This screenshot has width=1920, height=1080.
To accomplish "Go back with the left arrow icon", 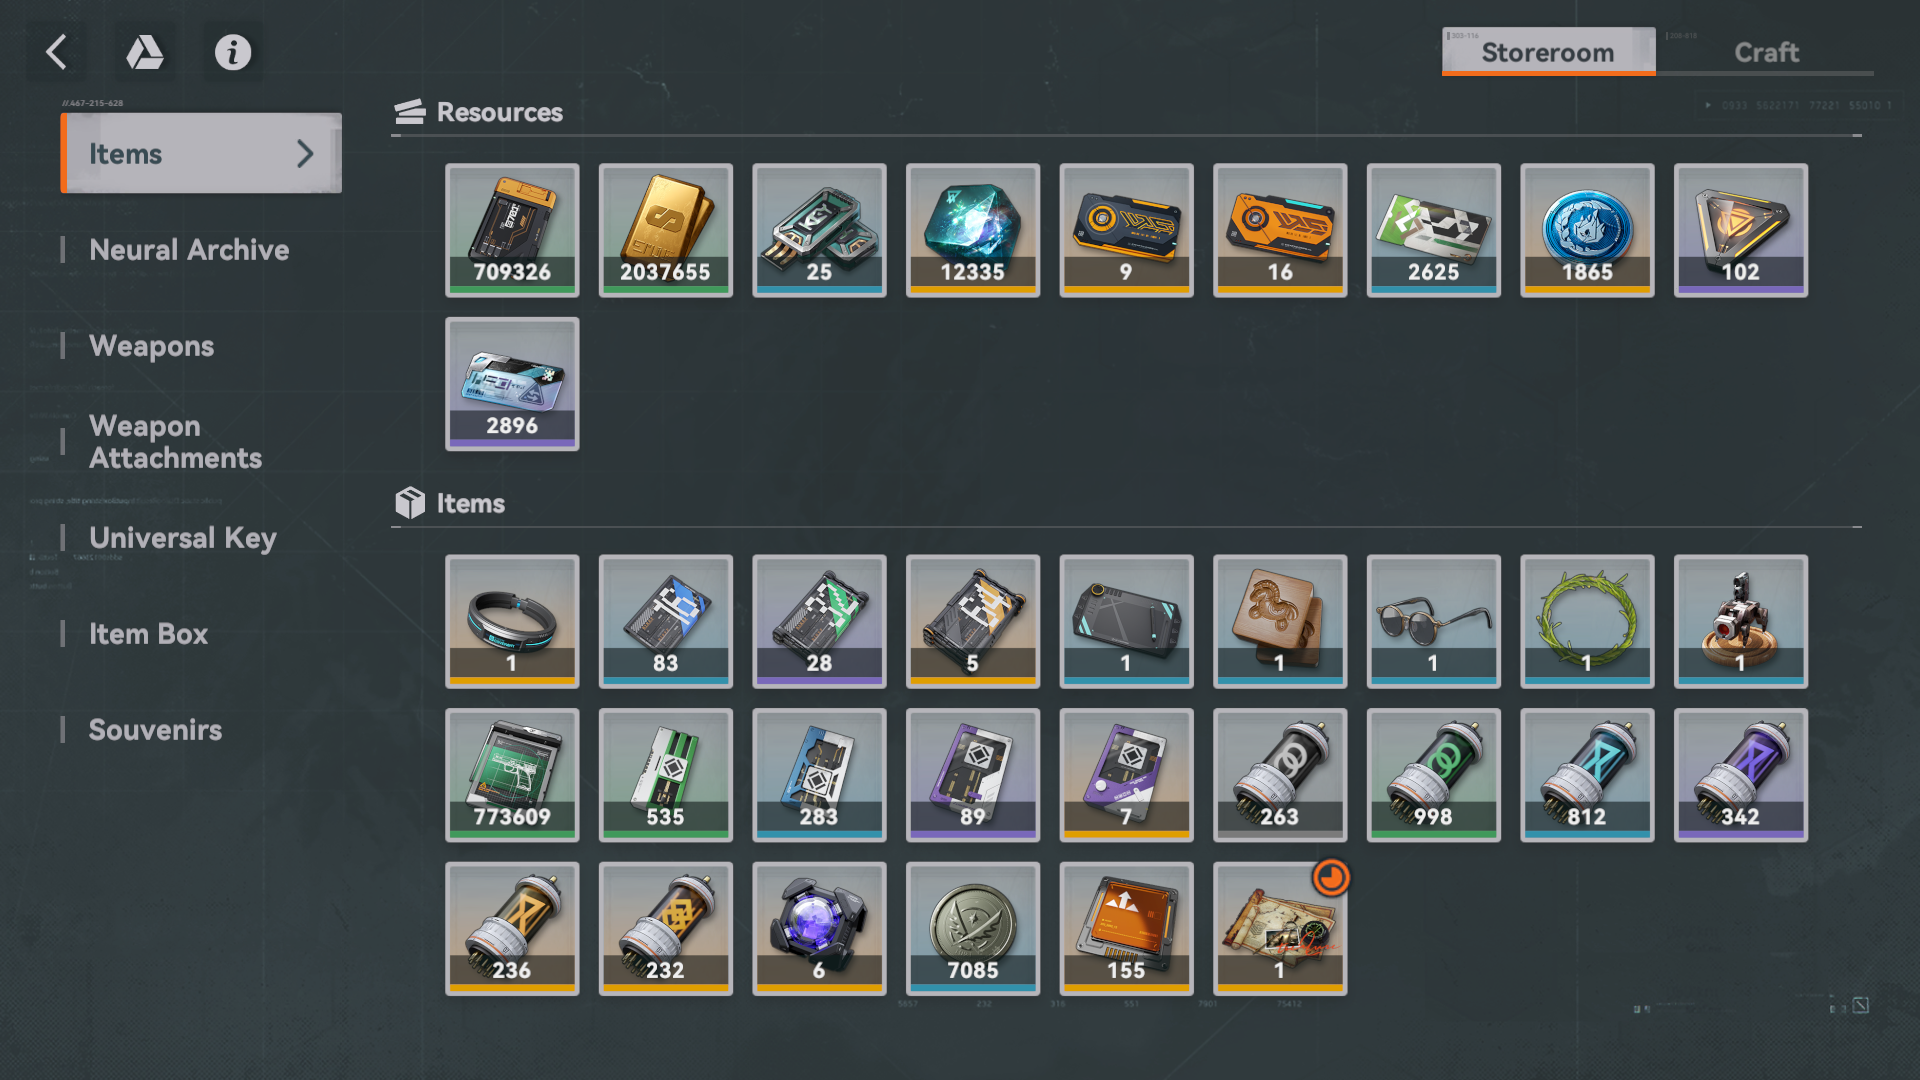I will (x=57, y=52).
